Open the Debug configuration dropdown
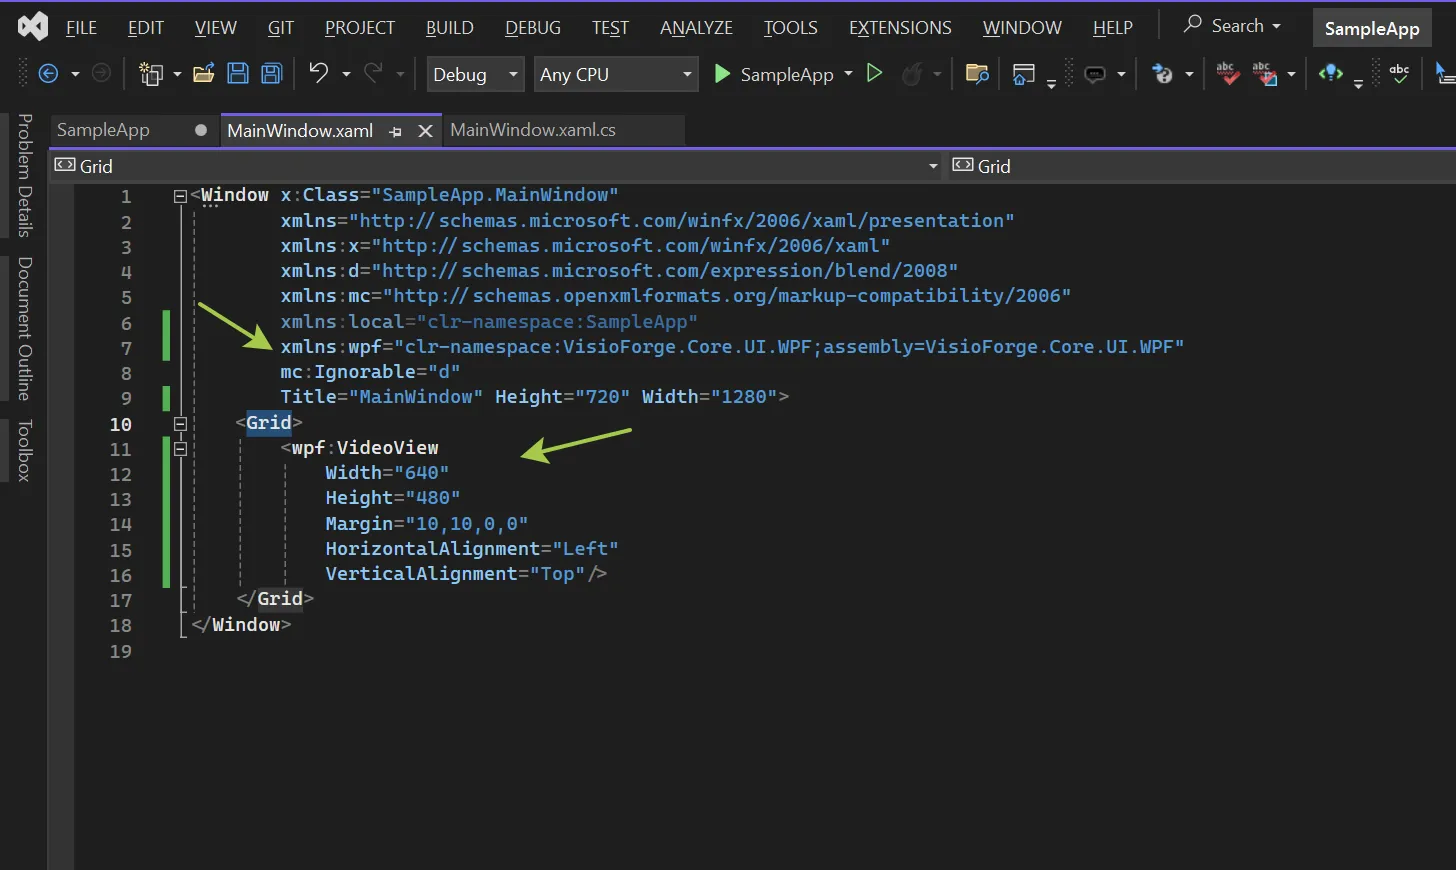This screenshot has width=1456, height=870. (x=475, y=74)
